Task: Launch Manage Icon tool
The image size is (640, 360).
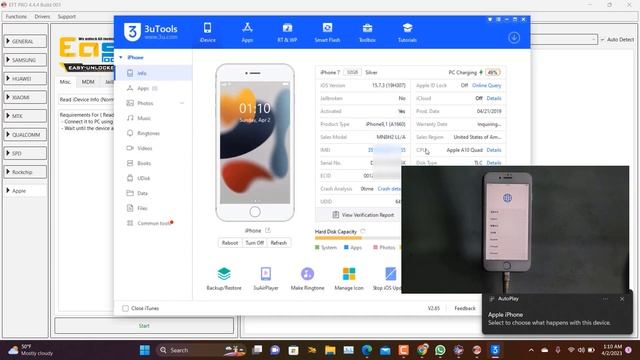Action: click(349, 279)
